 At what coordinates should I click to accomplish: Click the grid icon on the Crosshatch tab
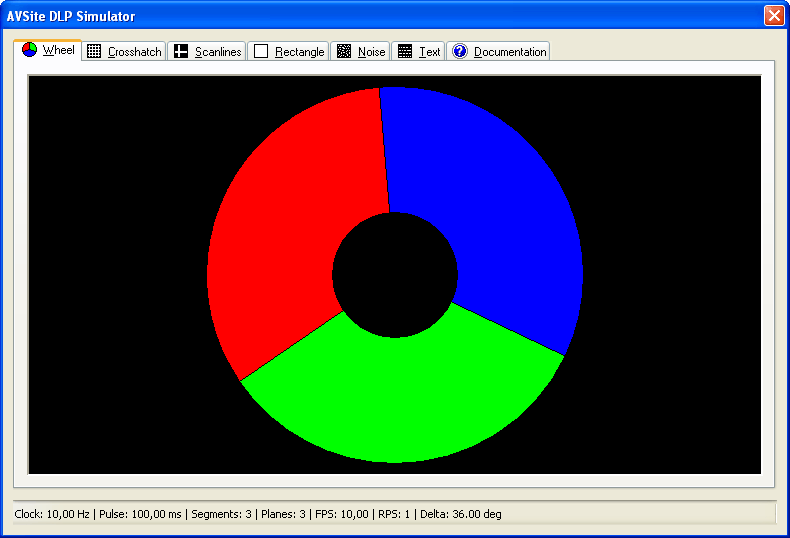coord(94,52)
